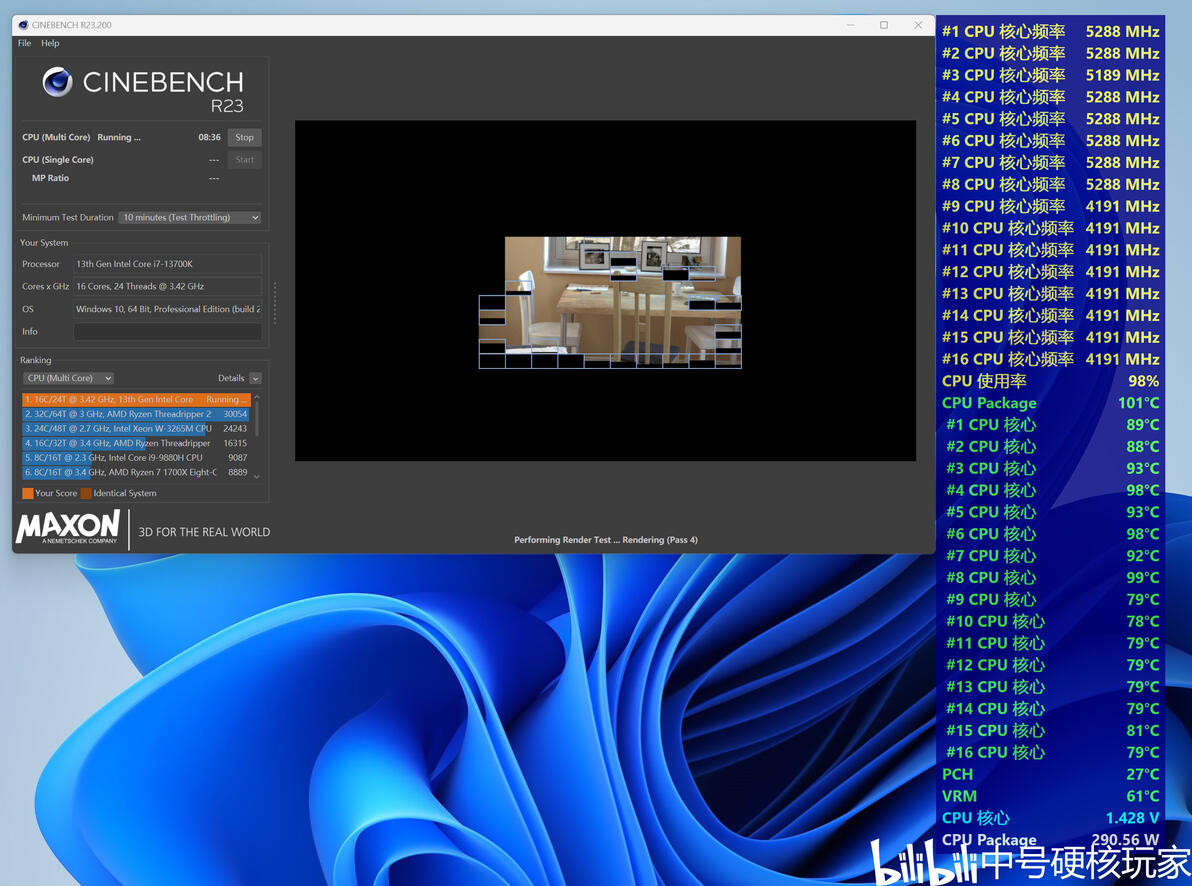Image resolution: width=1192 pixels, height=886 pixels.
Task: Select ranking row 1 13th Gen Intel Core
Action: (136, 399)
